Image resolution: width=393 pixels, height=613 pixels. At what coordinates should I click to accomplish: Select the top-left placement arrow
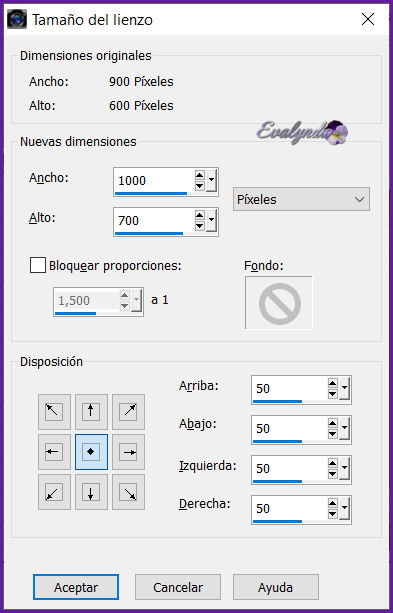54,412
